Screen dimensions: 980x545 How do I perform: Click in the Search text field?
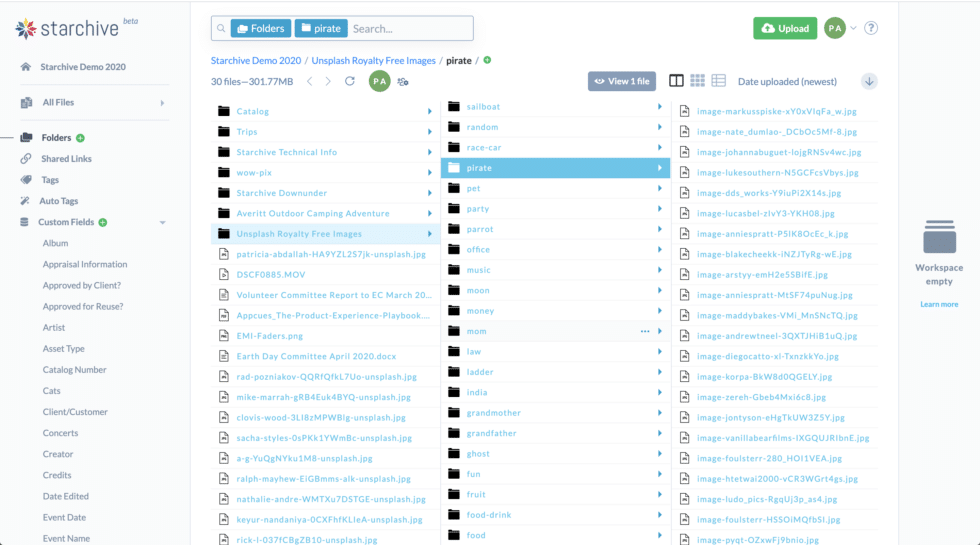coord(410,28)
